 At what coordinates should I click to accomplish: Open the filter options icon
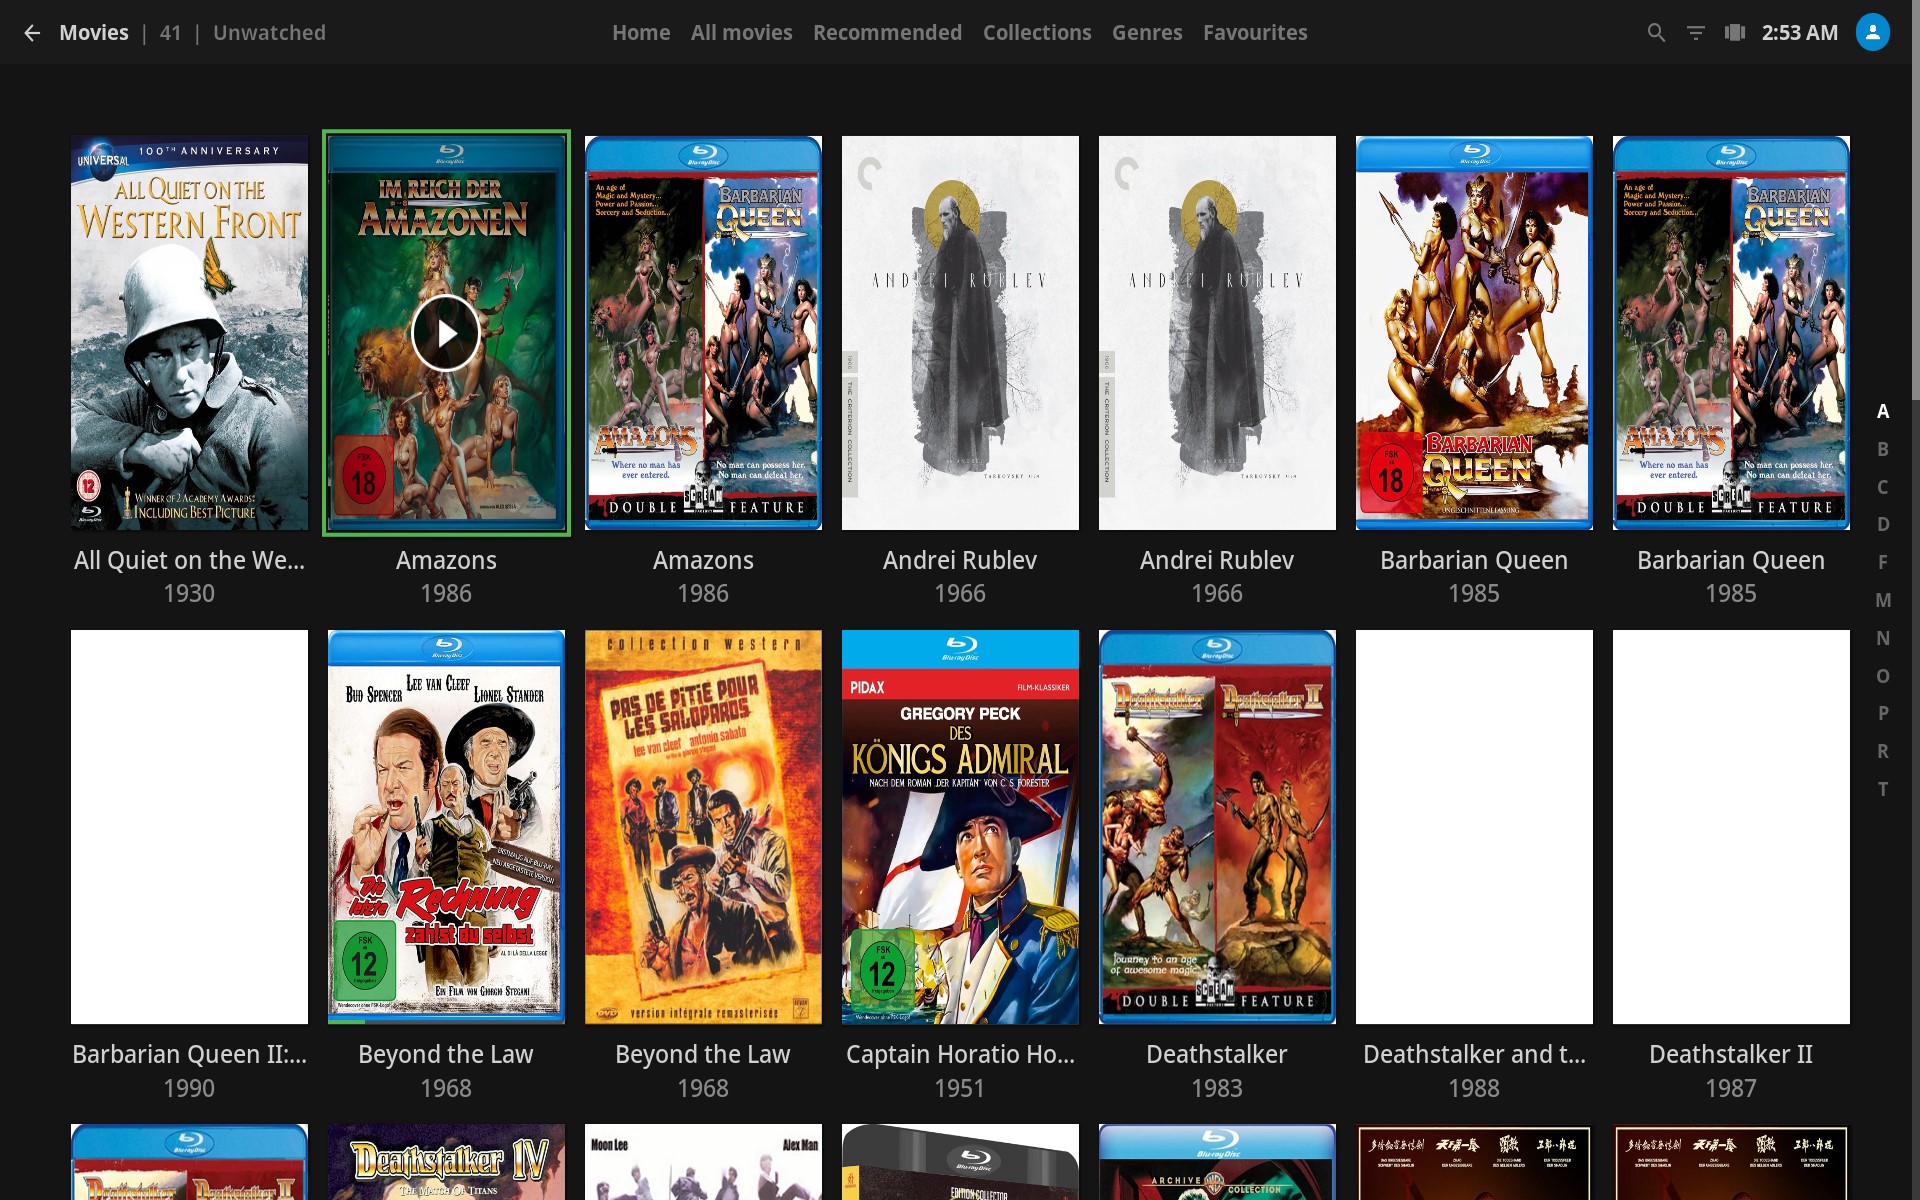pos(1696,33)
